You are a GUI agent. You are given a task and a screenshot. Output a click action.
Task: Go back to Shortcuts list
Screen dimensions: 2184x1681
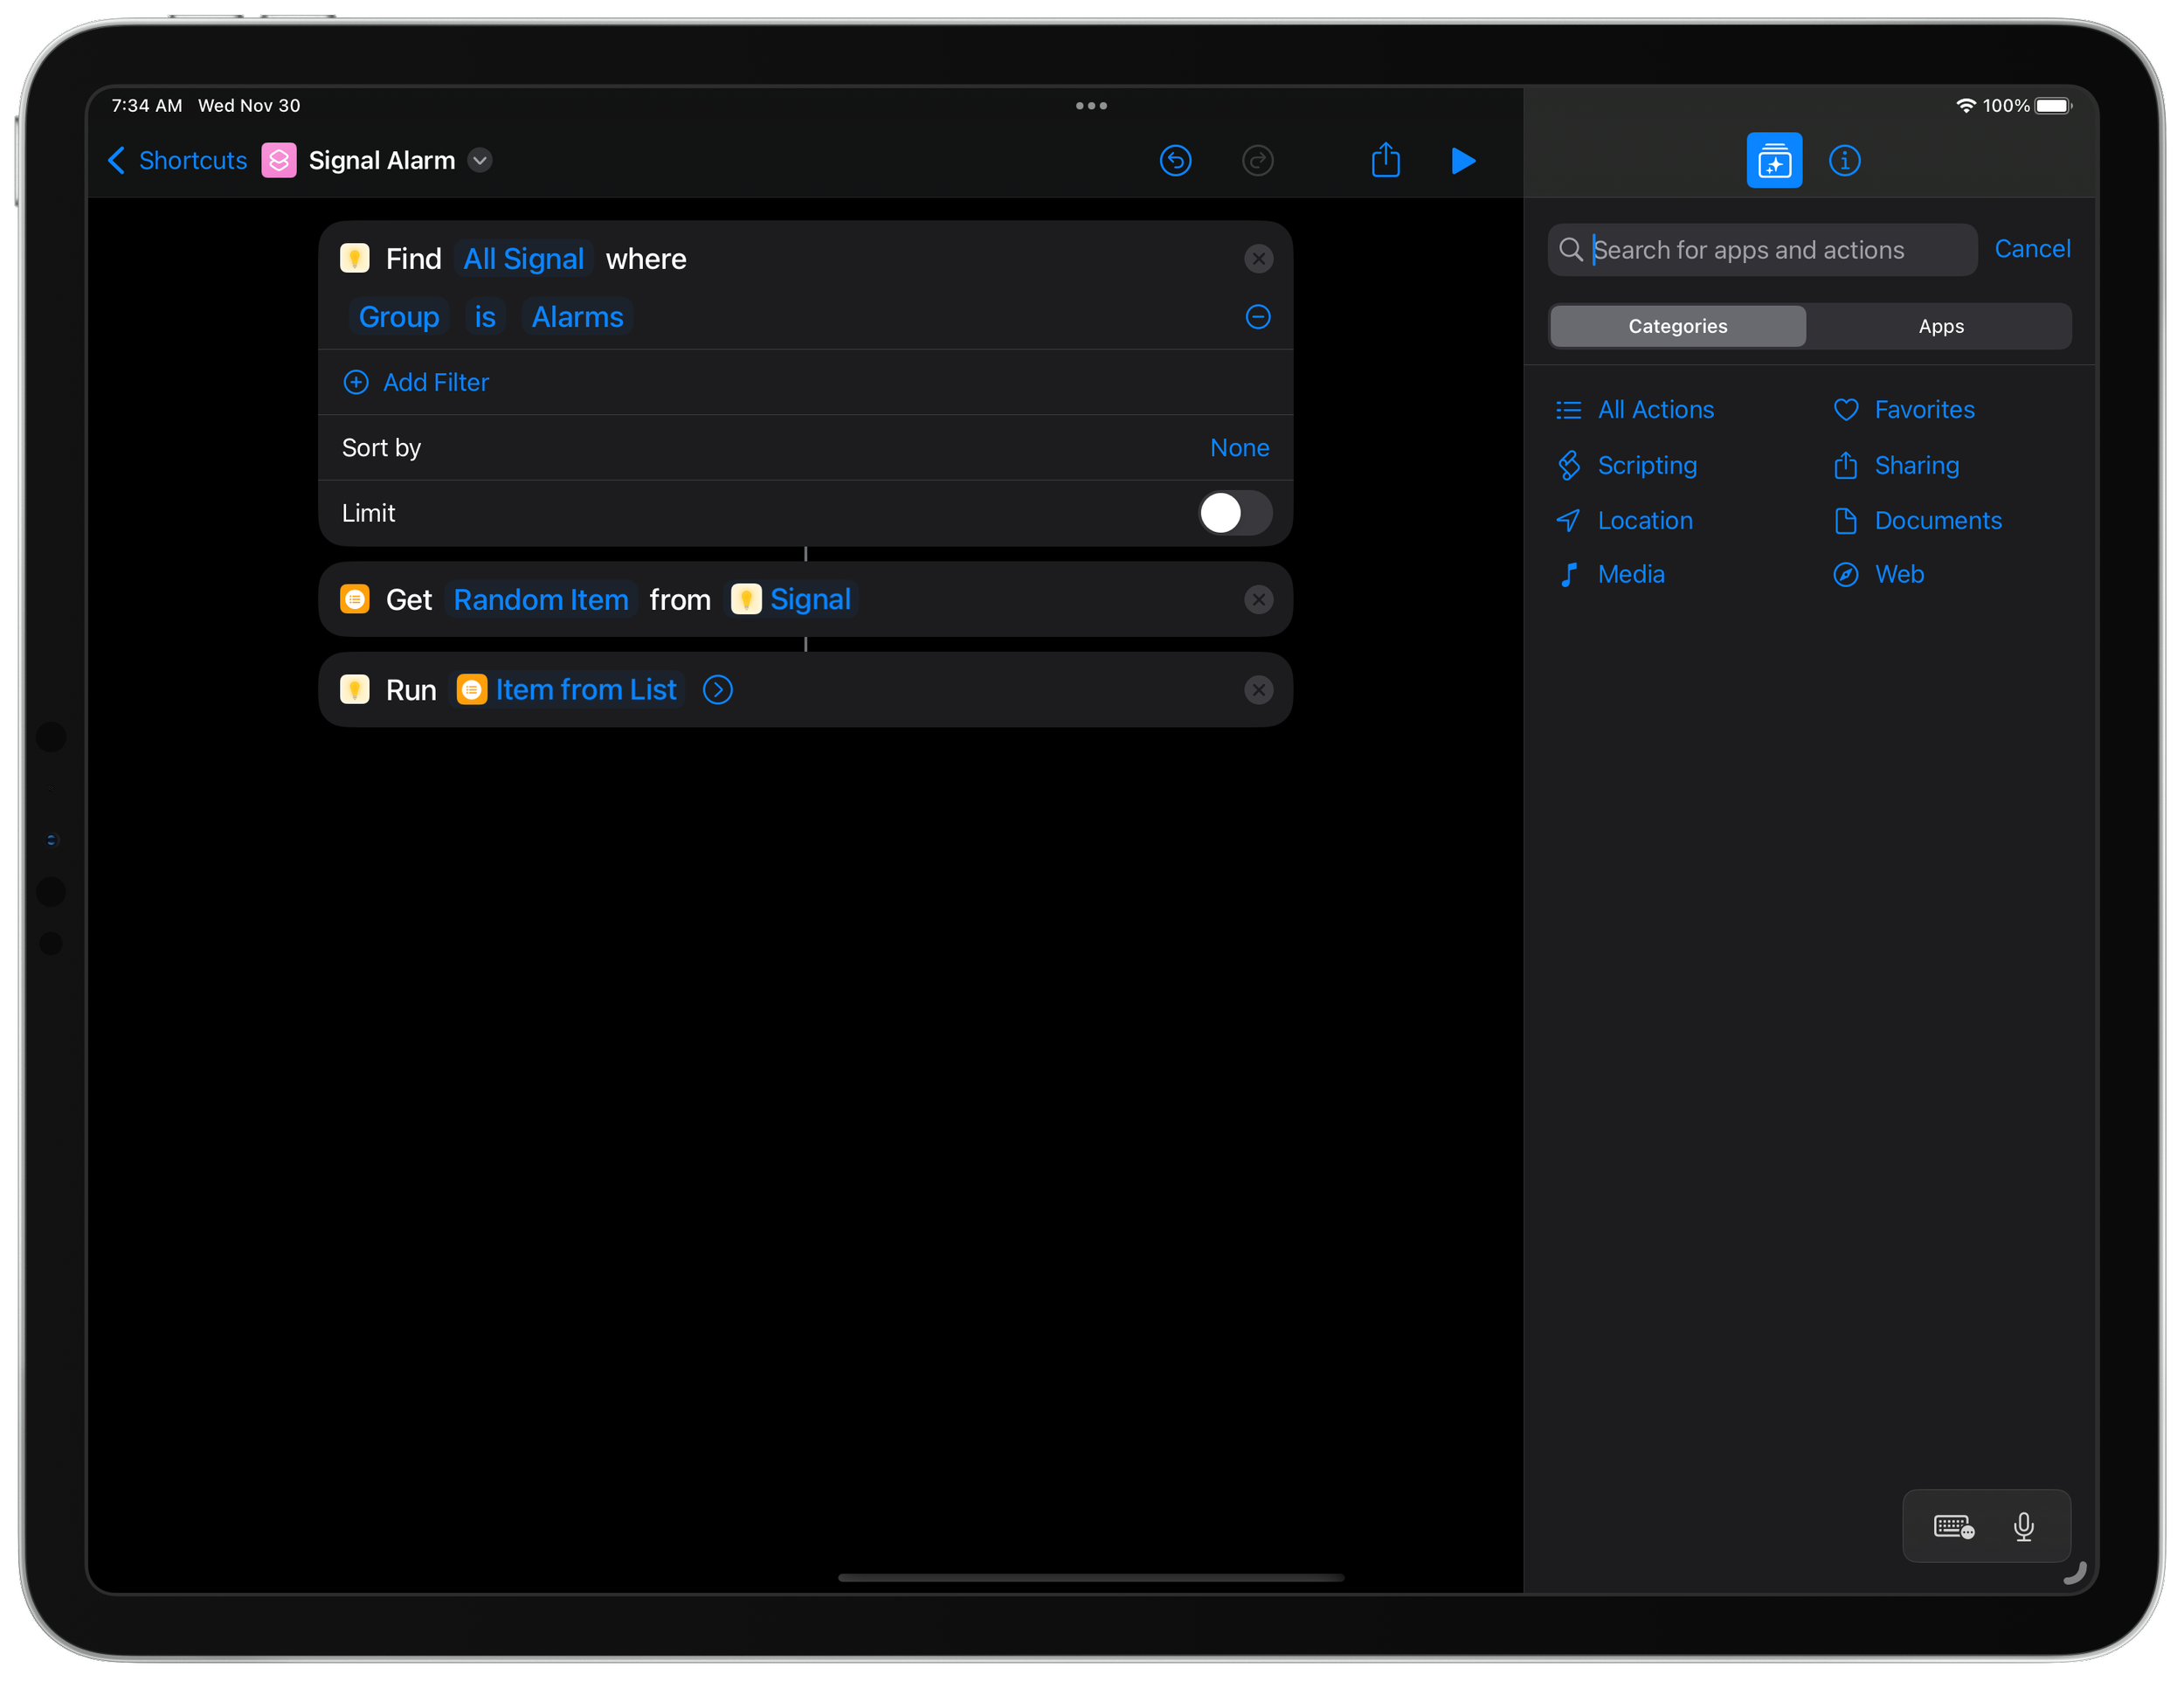pyautogui.click(x=177, y=160)
